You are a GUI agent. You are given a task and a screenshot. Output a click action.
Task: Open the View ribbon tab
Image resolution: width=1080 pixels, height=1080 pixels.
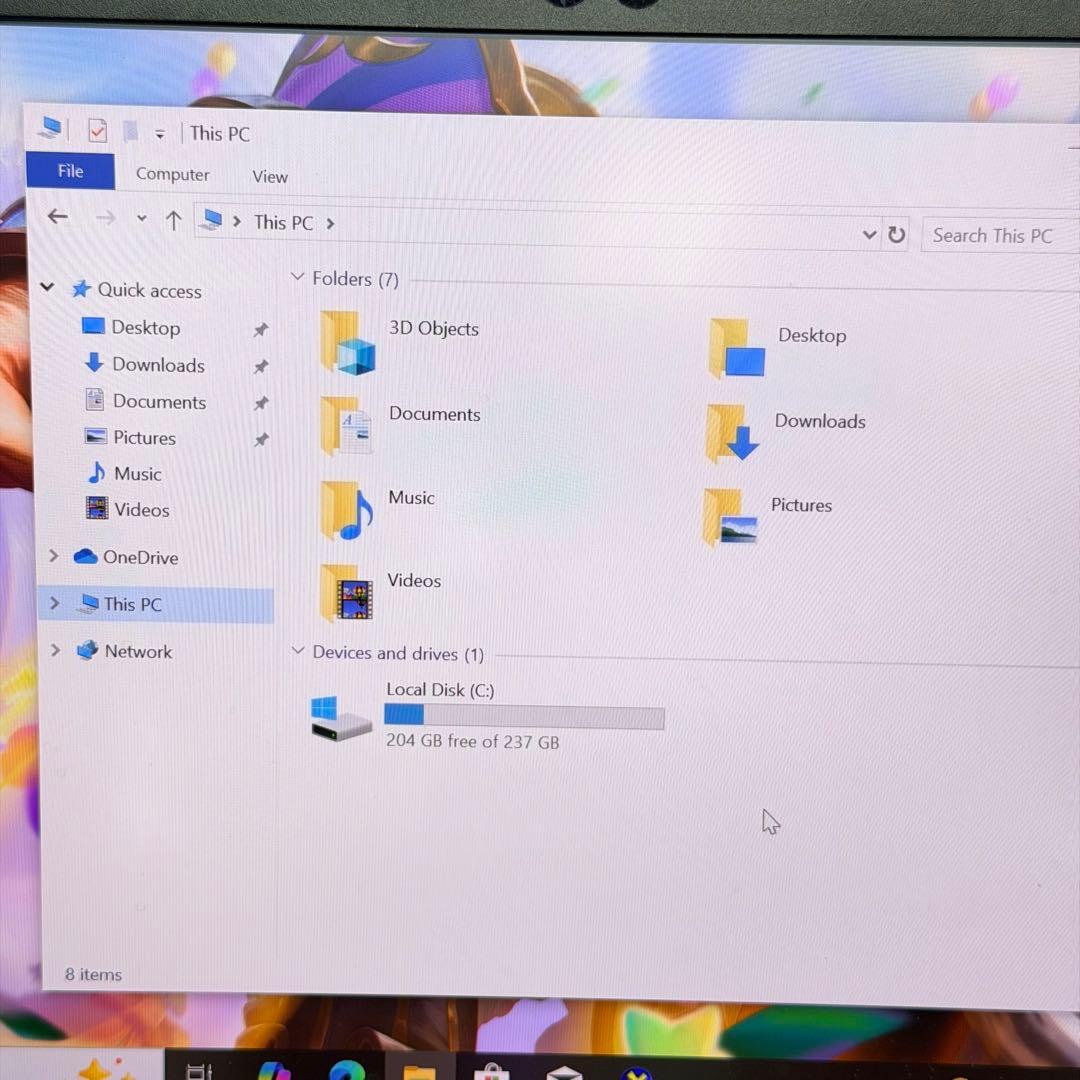pyautogui.click(x=269, y=176)
